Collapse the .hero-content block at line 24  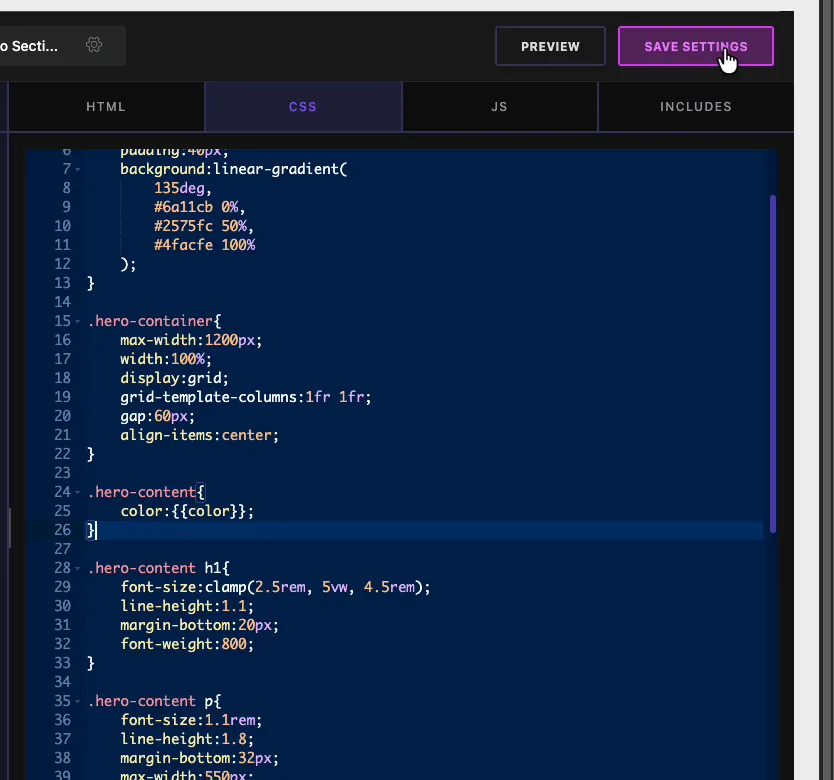click(x=78, y=492)
